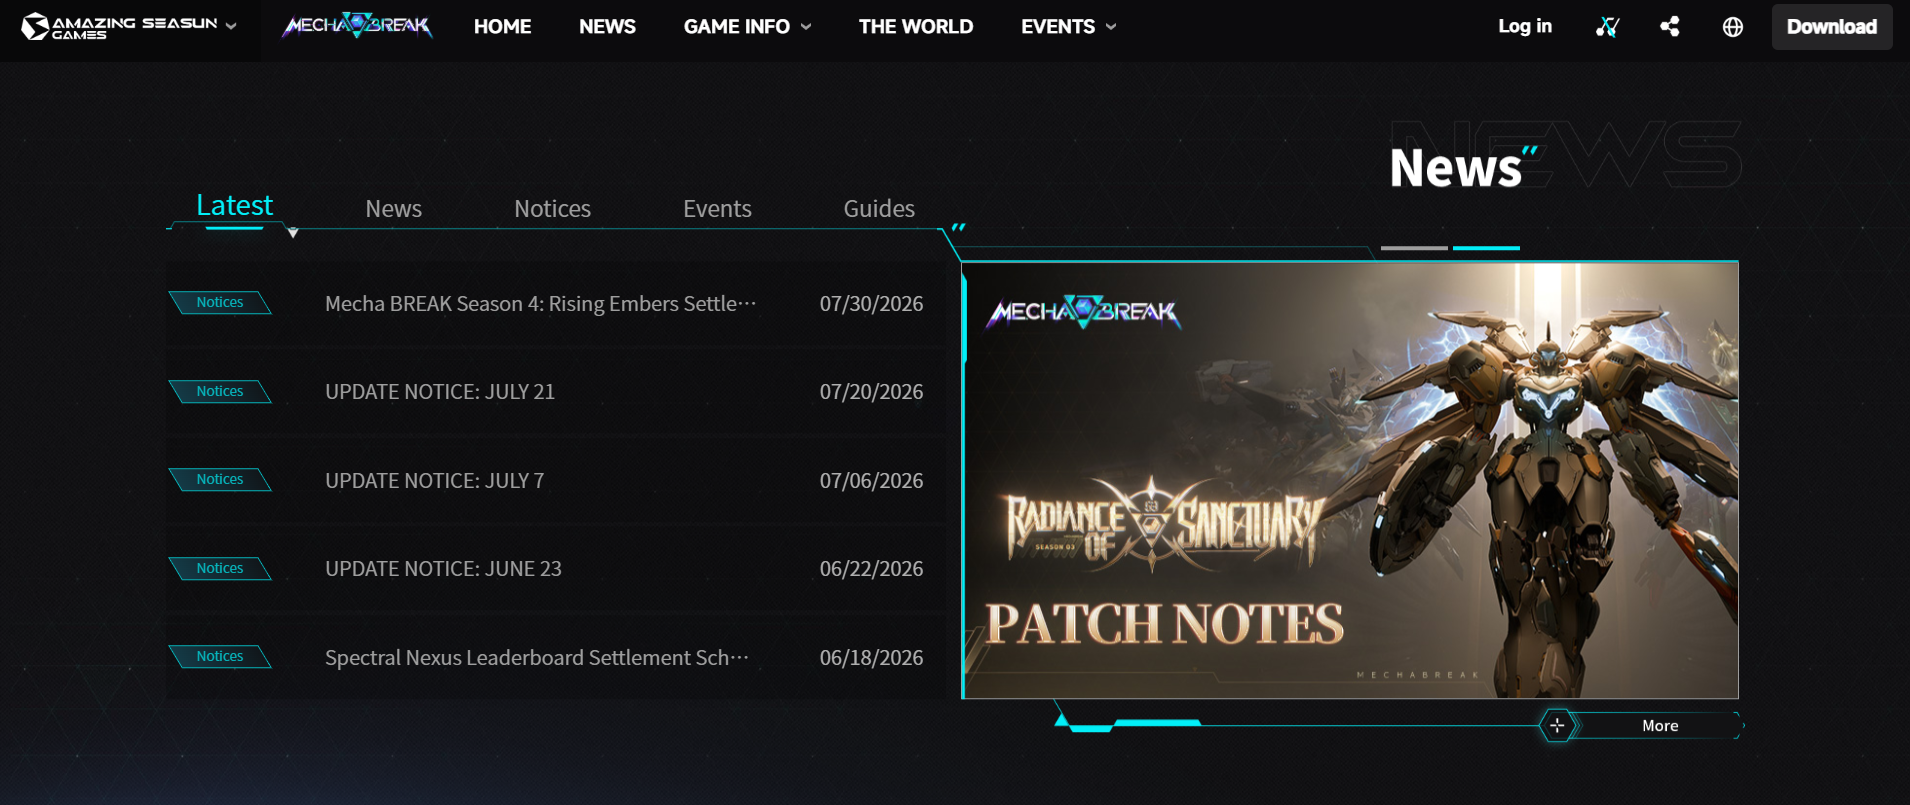Select the Latest tab
The image size is (1910, 805).
[234, 205]
